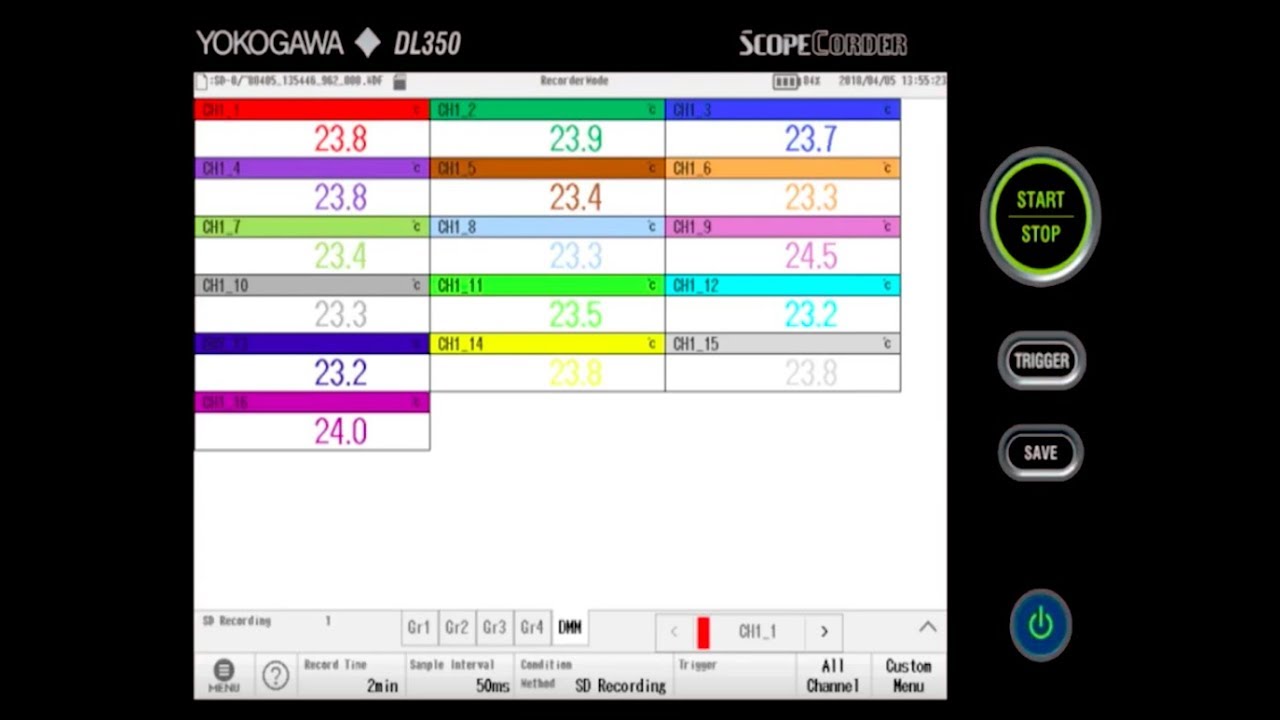This screenshot has height=720, width=1280.
Task: Click the light gray CH1_15 header
Action: coord(783,344)
